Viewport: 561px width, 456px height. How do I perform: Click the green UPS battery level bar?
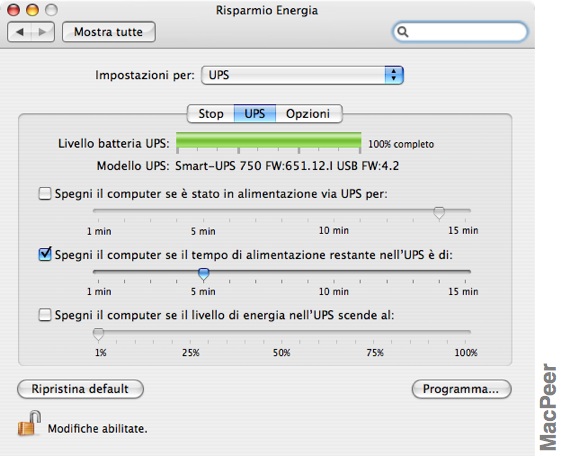pyautogui.click(x=269, y=141)
